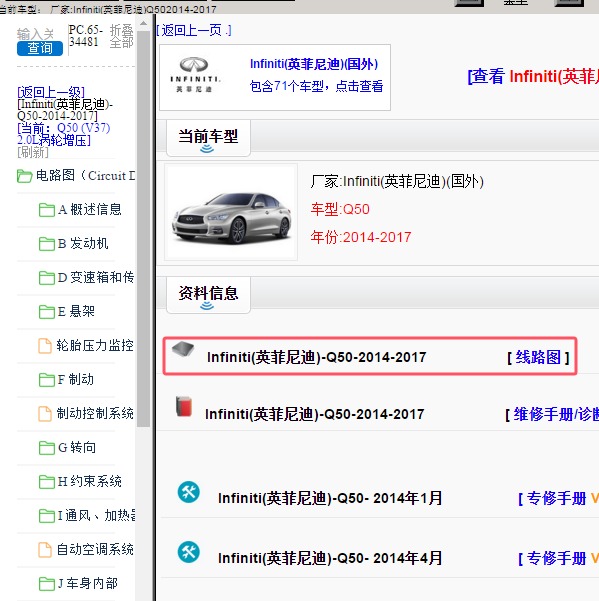Select the 当前车型 tab
The height and width of the screenshot is (601, 599).
click(208, 138)
